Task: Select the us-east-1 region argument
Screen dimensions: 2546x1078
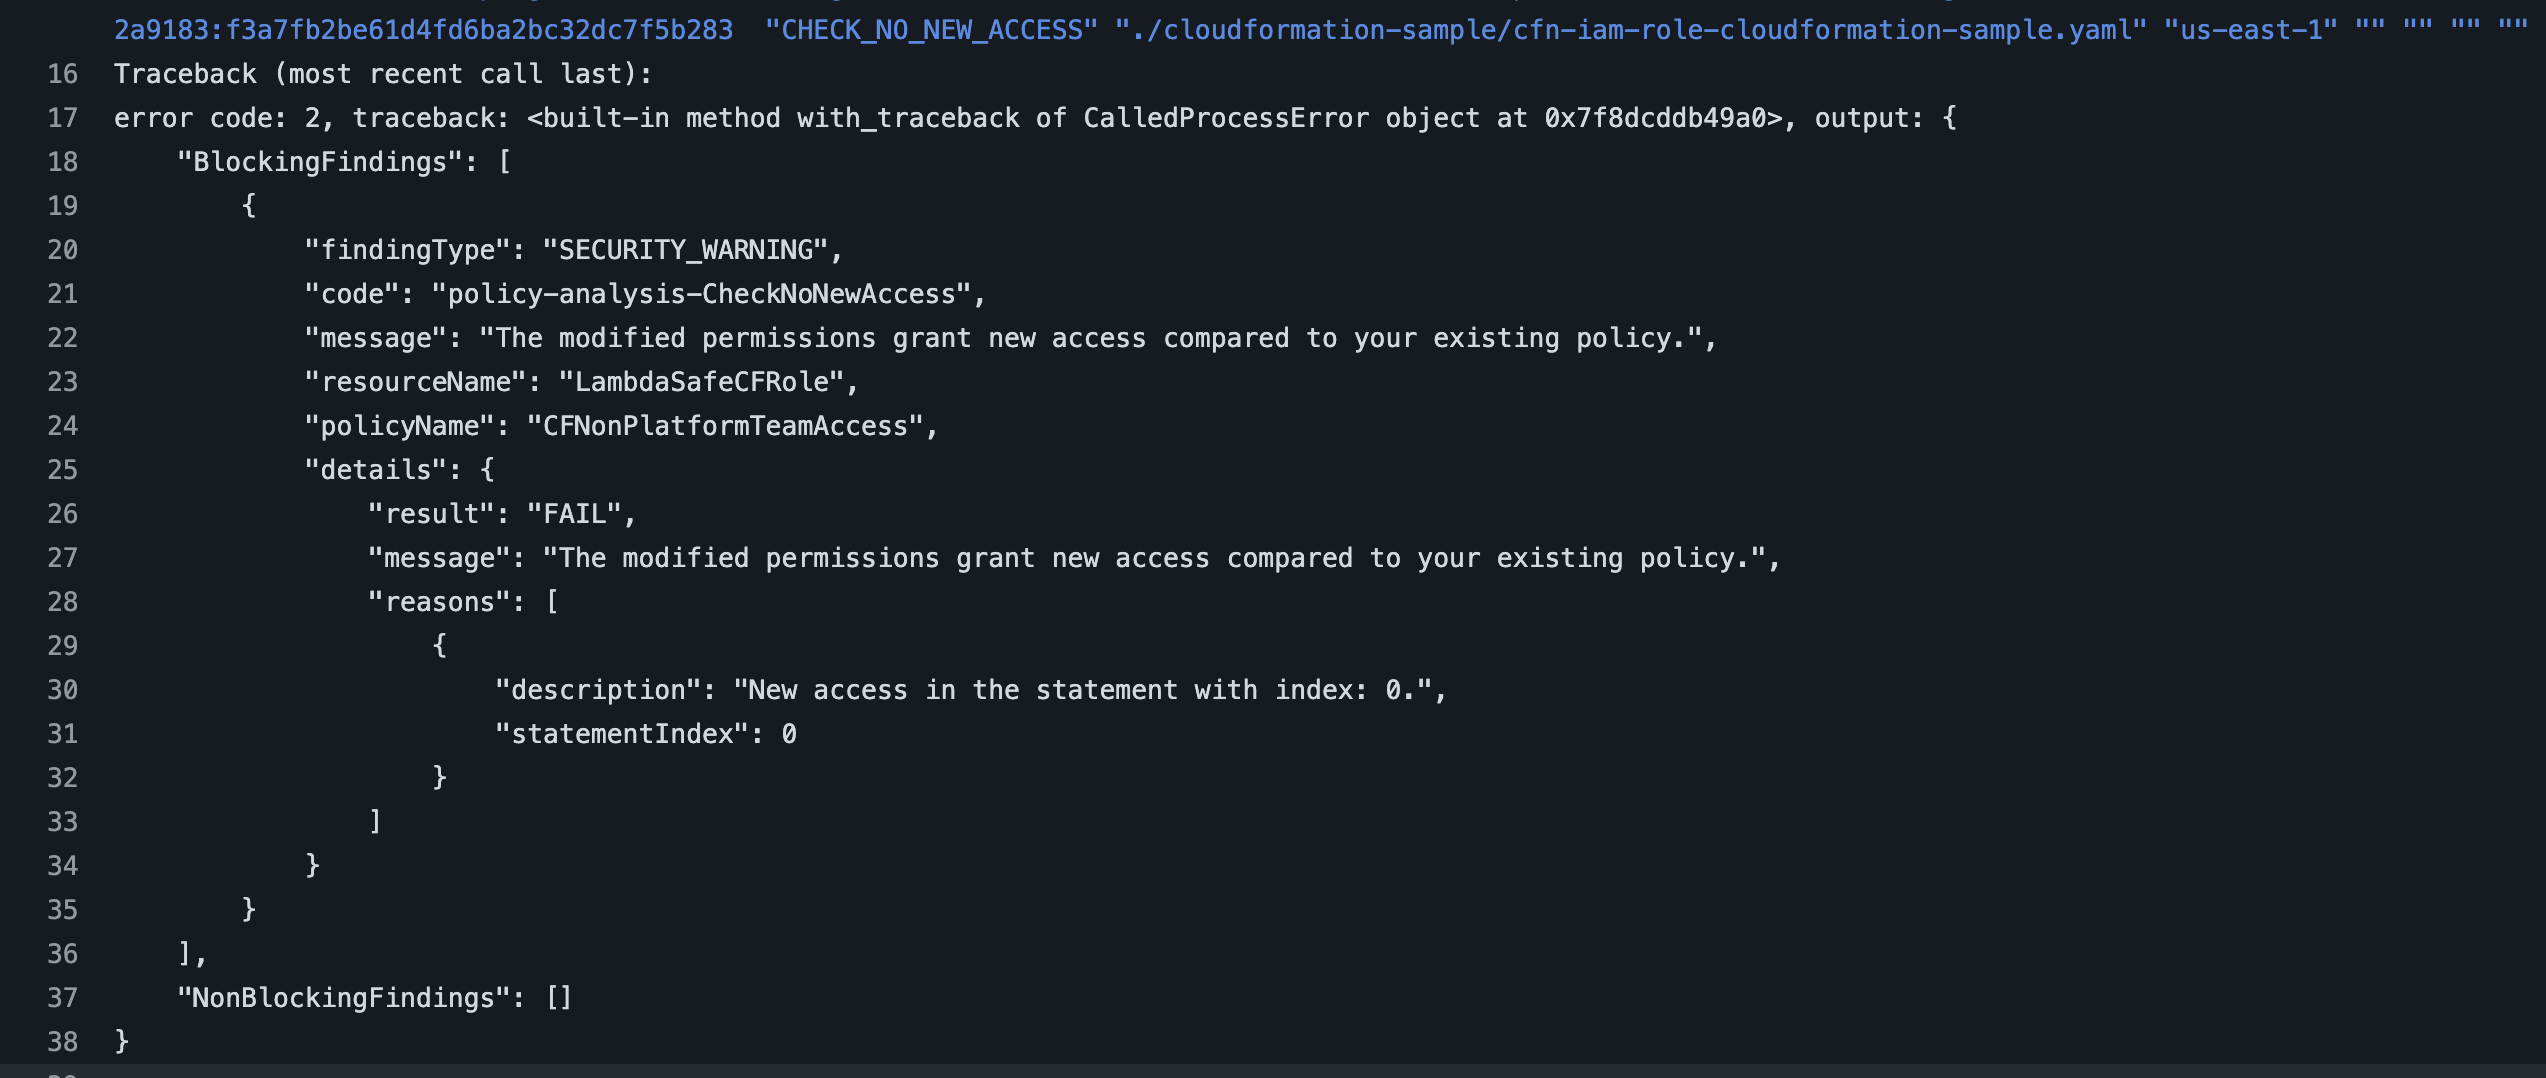Action: 2251,30
